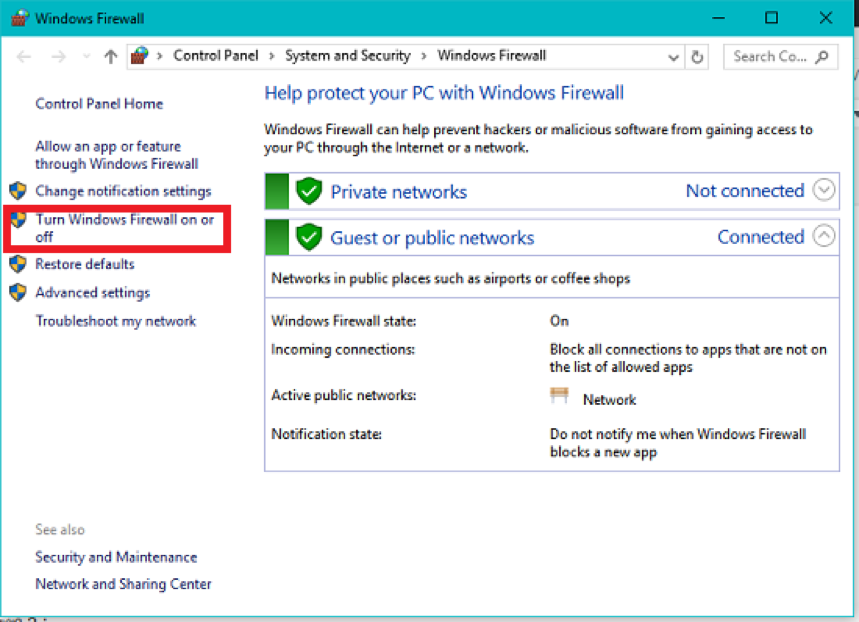Click the search magnifier icon
Screen dimensions: 859x622
(822, 56)
